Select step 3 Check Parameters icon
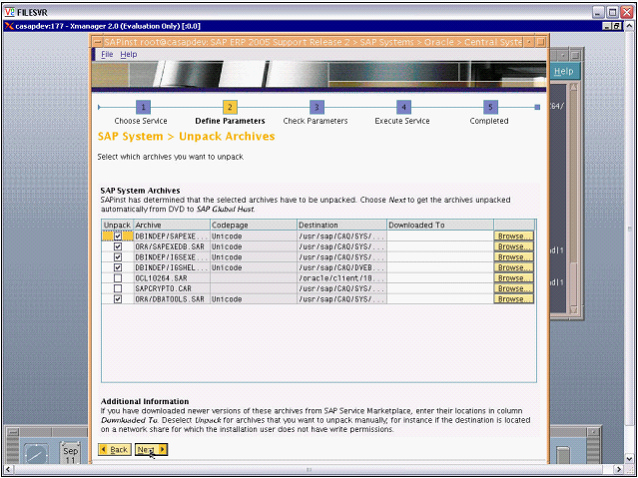This screenshot has width=638, height=478. 316,106
